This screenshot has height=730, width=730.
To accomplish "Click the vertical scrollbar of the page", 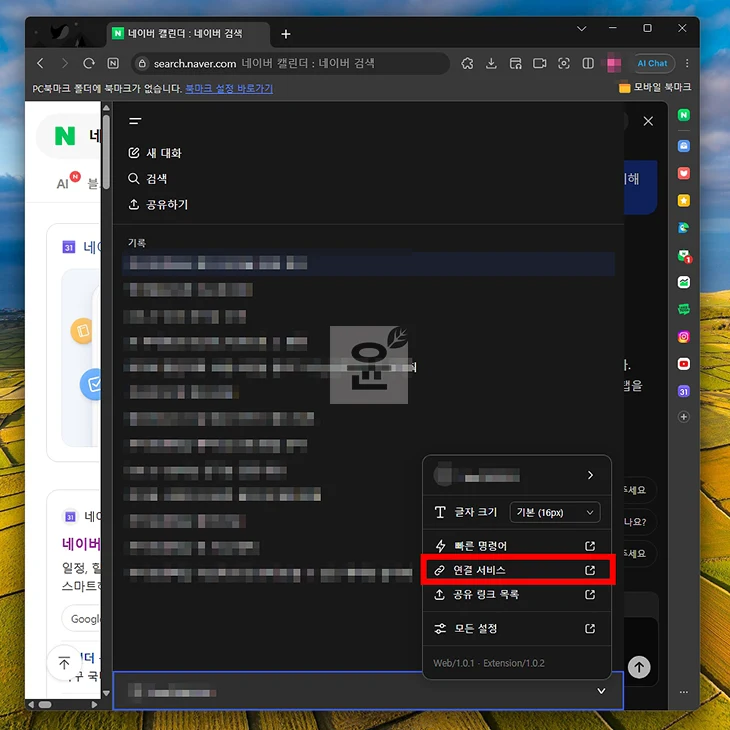I will 106,153.
